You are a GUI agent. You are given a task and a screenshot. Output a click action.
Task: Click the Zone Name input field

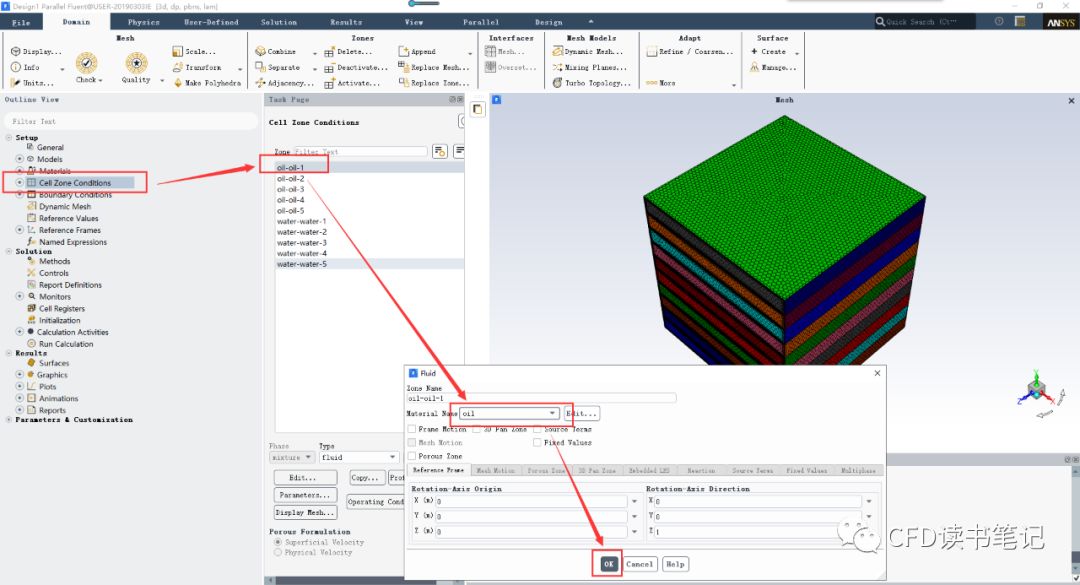541,398
